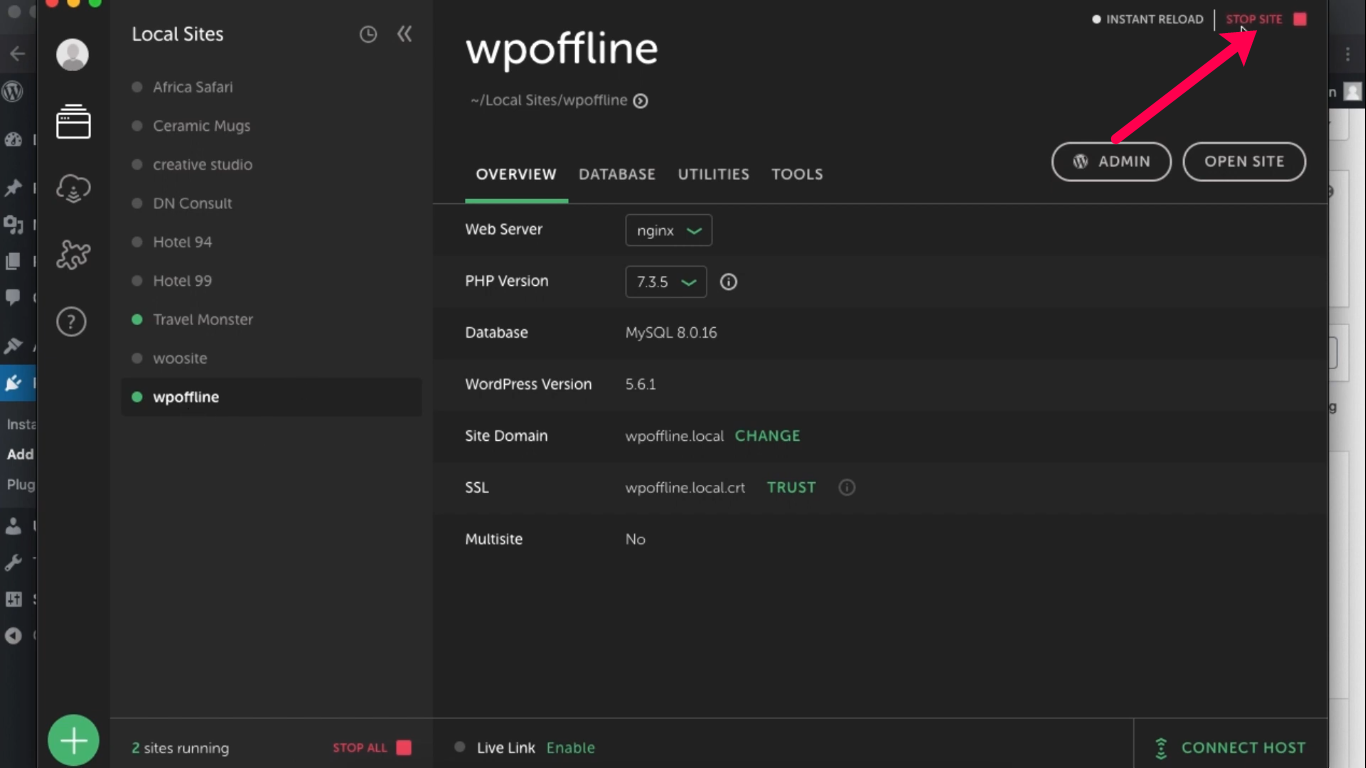
Task: Open the Settings icon in WordPress admin
Action: point(13,599)
